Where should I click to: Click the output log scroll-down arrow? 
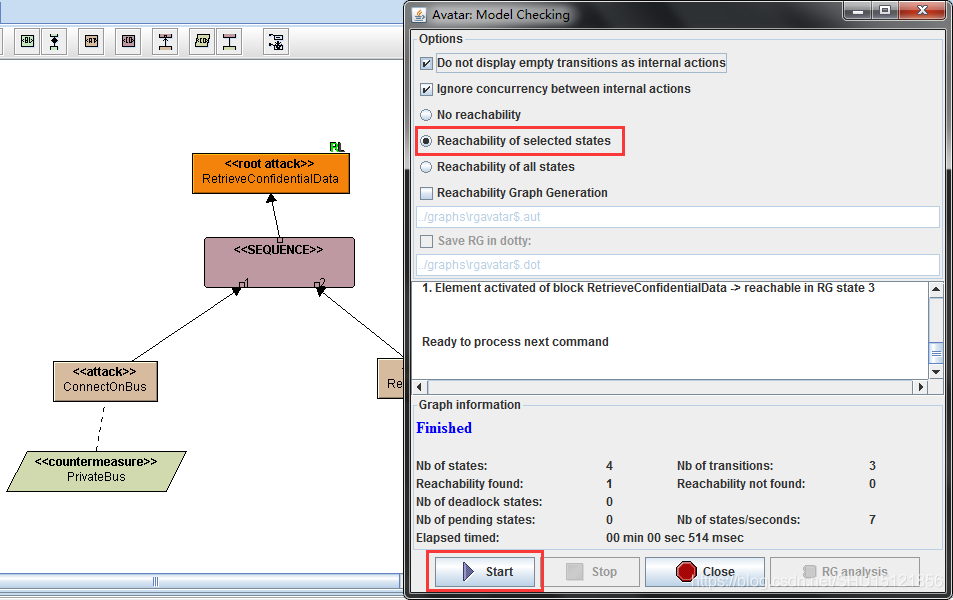[936, 371]
